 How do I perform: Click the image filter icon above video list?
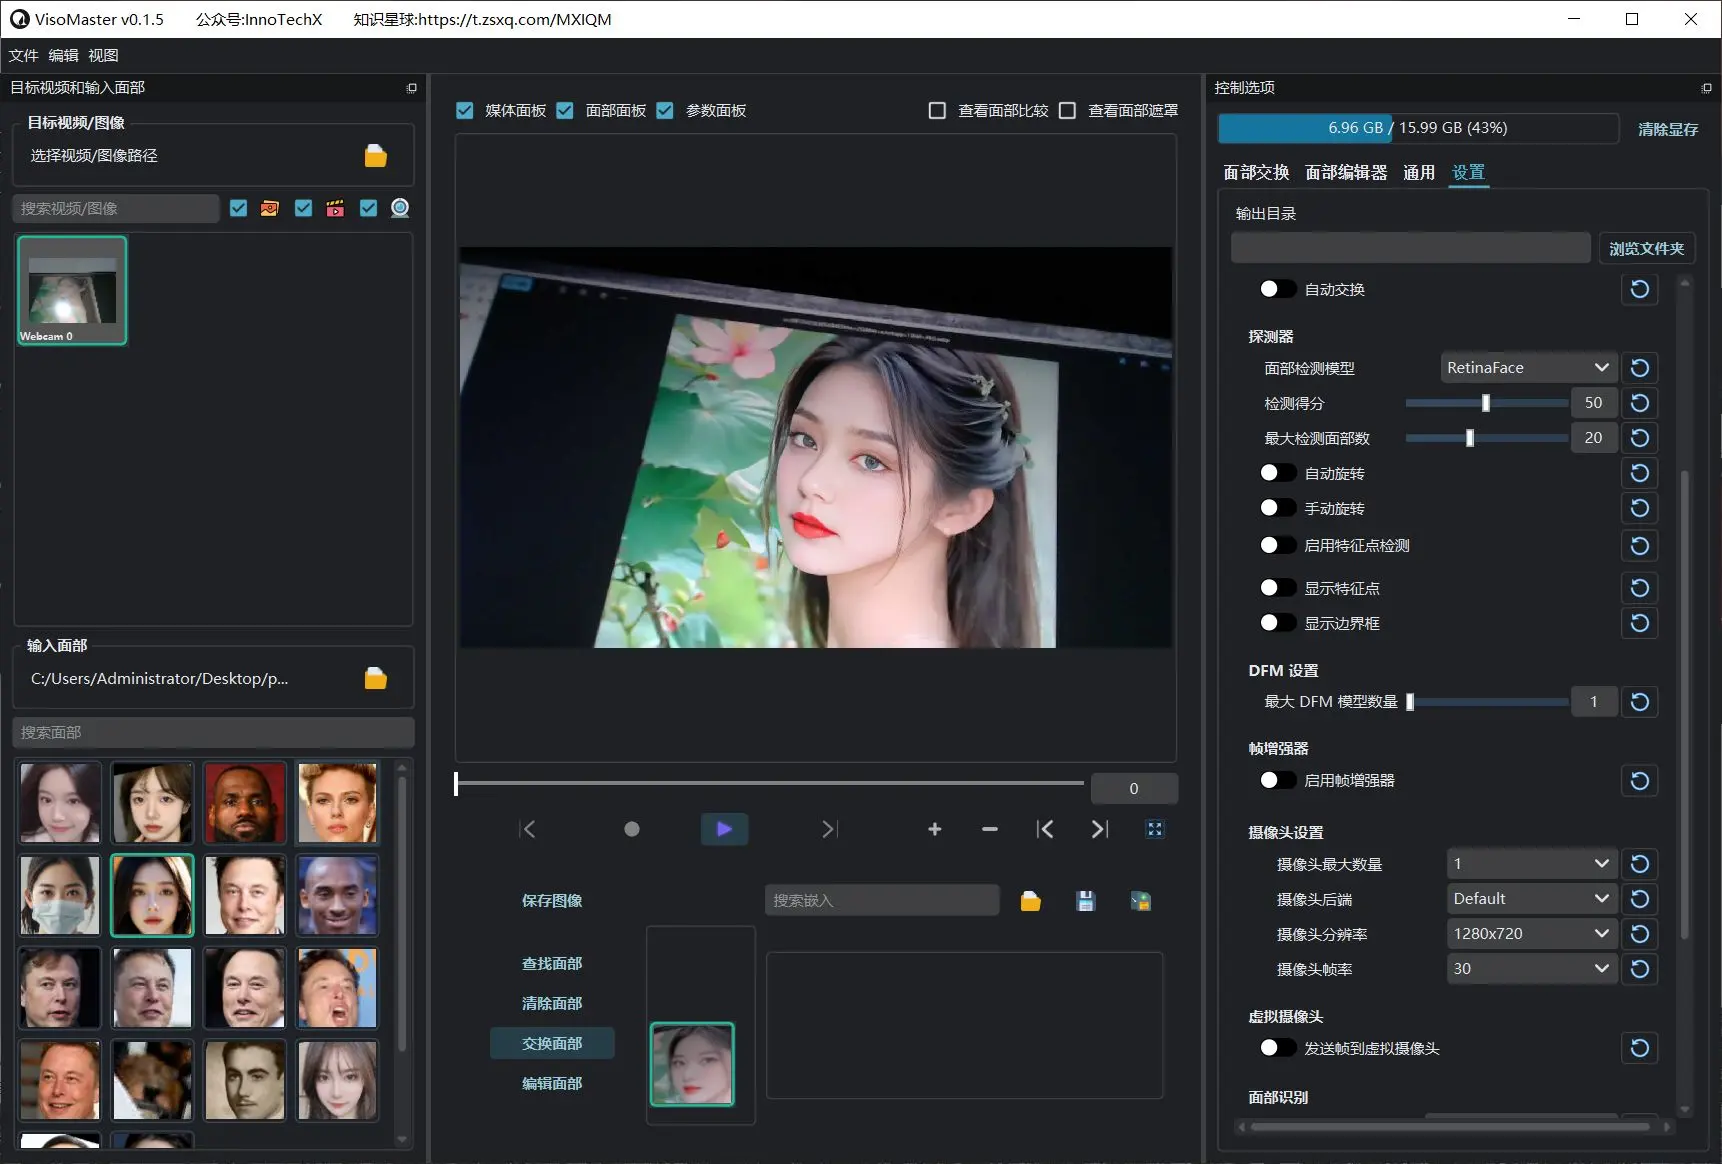click(269, 208)
